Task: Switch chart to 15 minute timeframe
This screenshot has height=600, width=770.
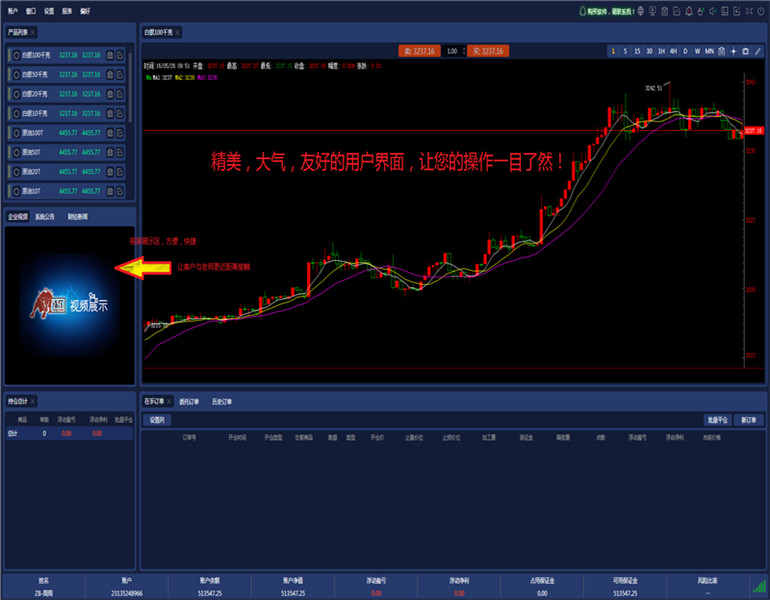Action: point(637,51)
